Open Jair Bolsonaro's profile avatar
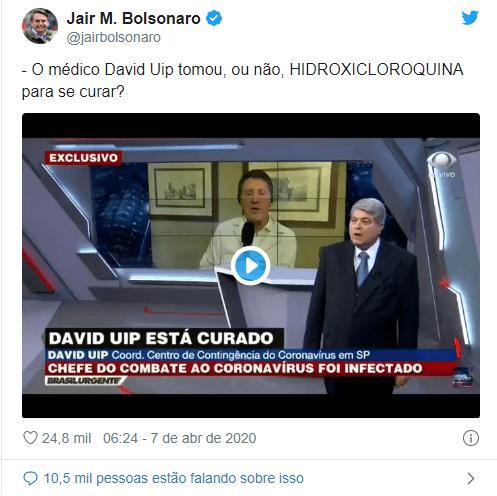This screenshot has width=497, height=496. 40,26
